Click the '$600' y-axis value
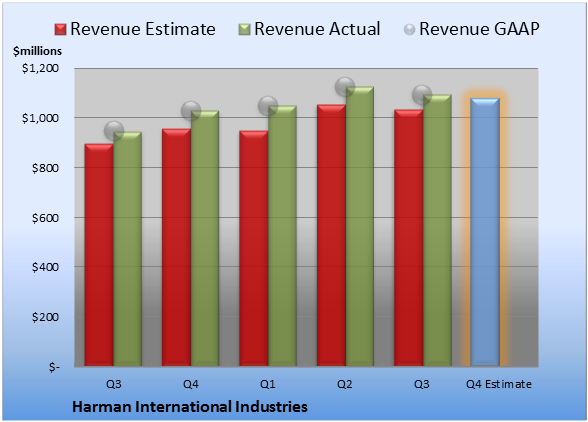588x422 pixels. pyautogui.click(x=45, y=218)
